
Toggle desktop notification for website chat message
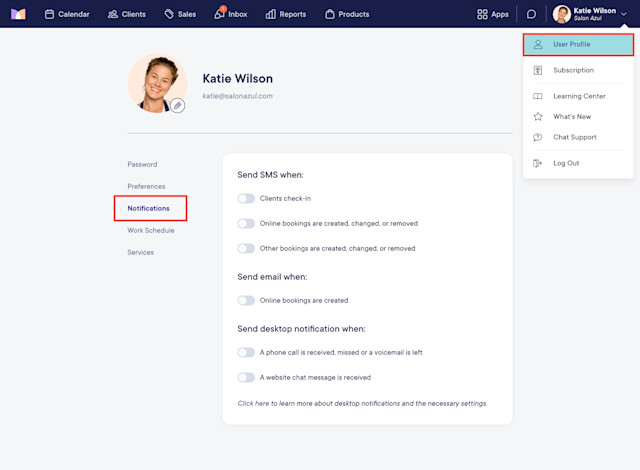point(246,377)
